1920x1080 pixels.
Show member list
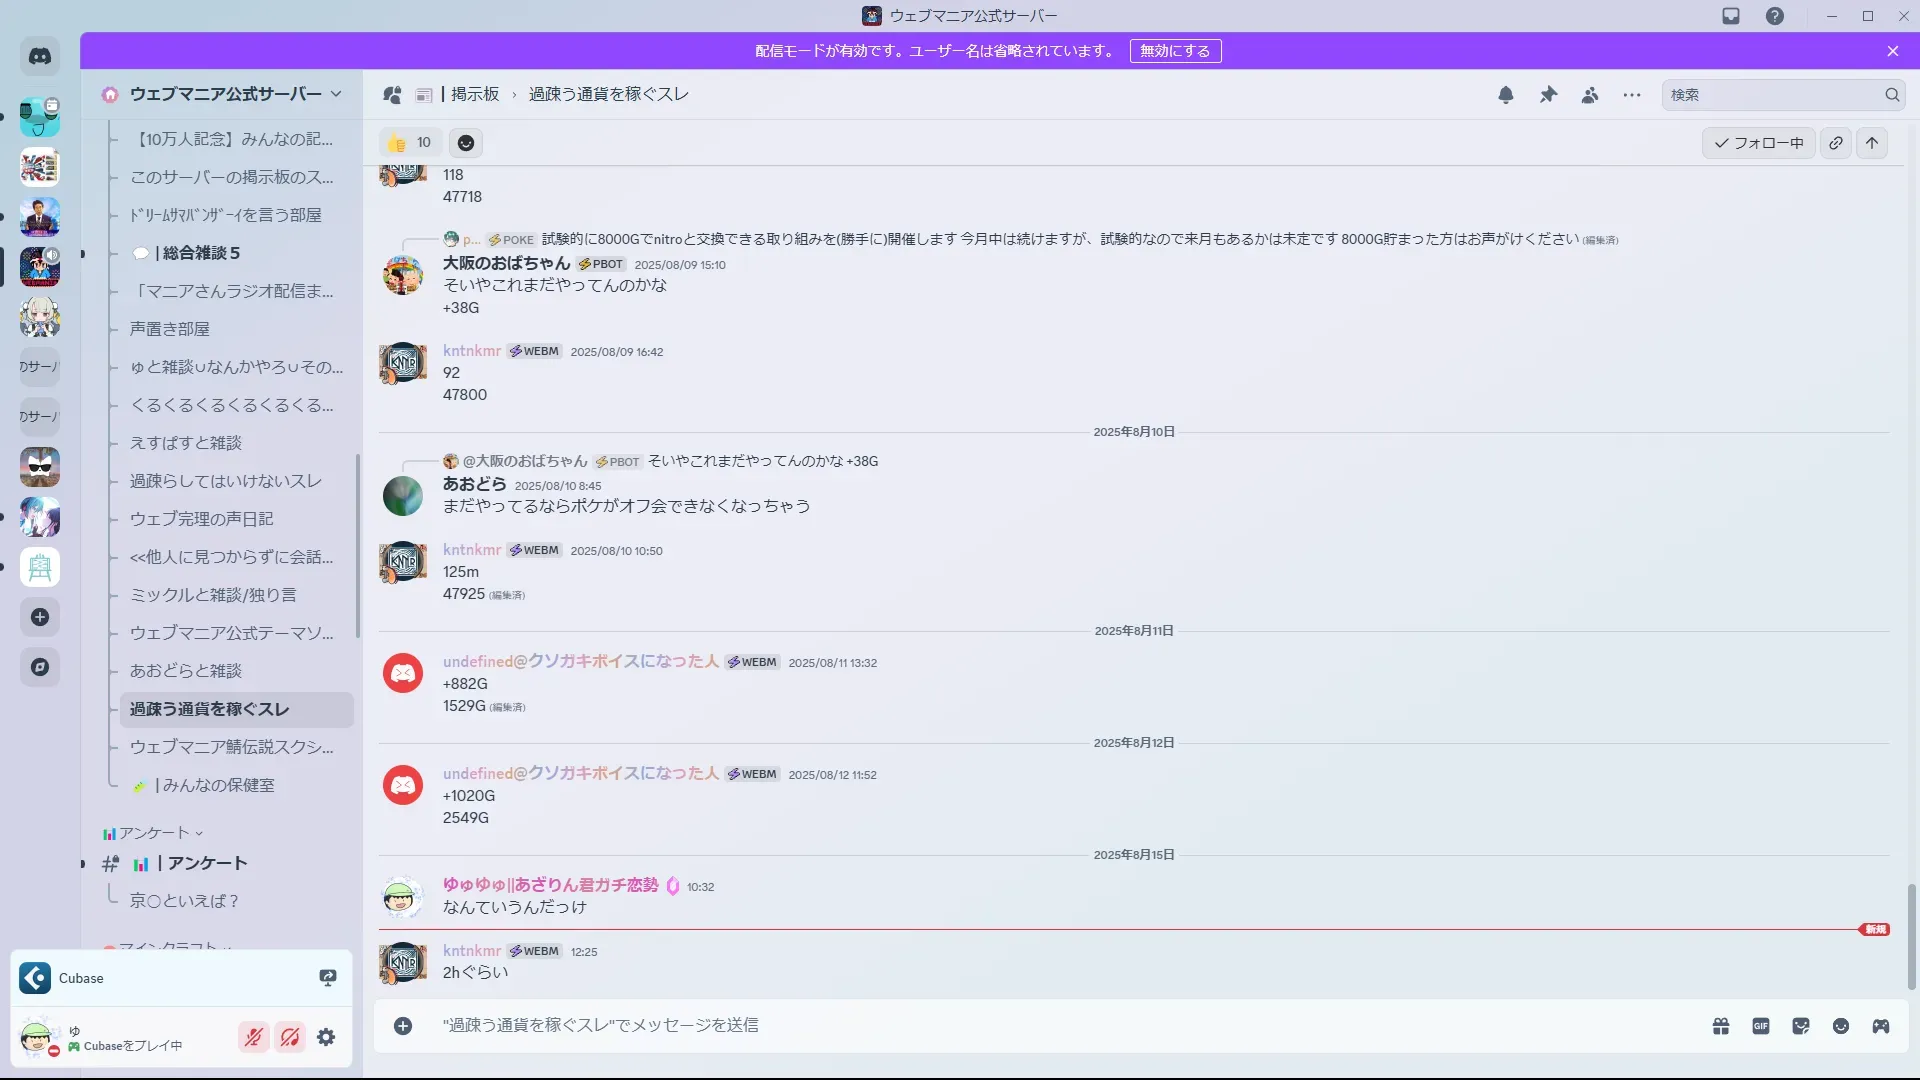tap(1590, 95)
